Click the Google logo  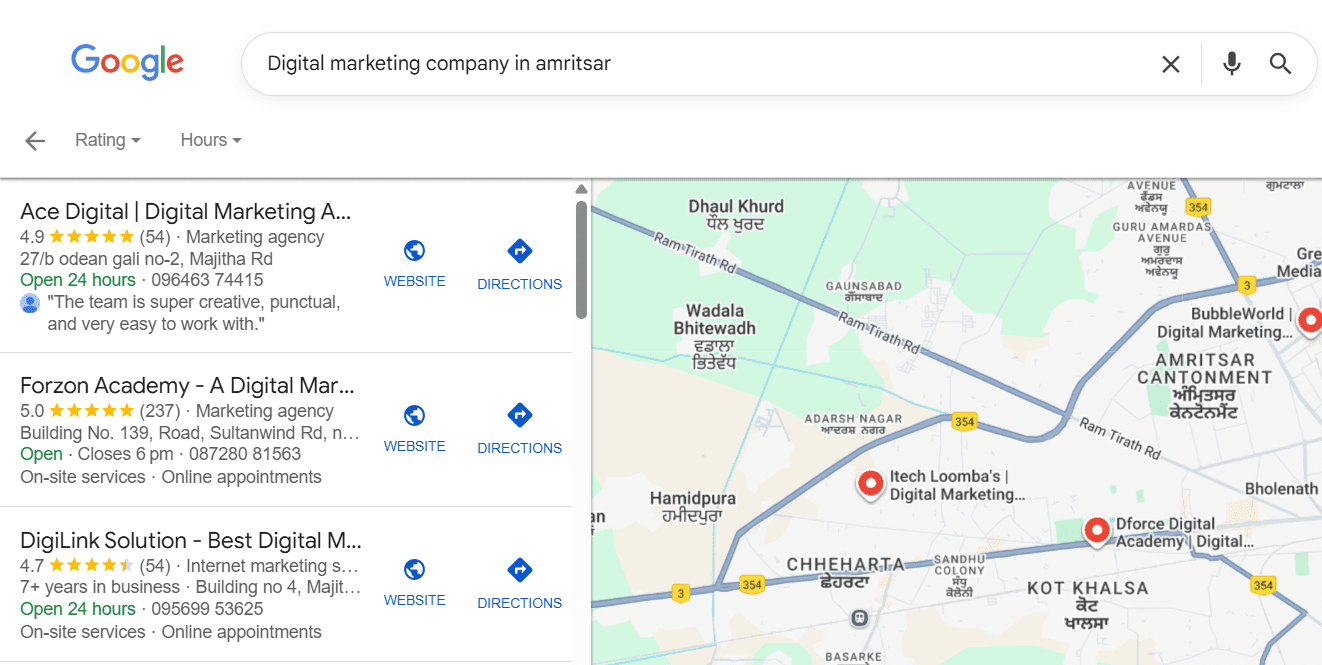point(127,62)
